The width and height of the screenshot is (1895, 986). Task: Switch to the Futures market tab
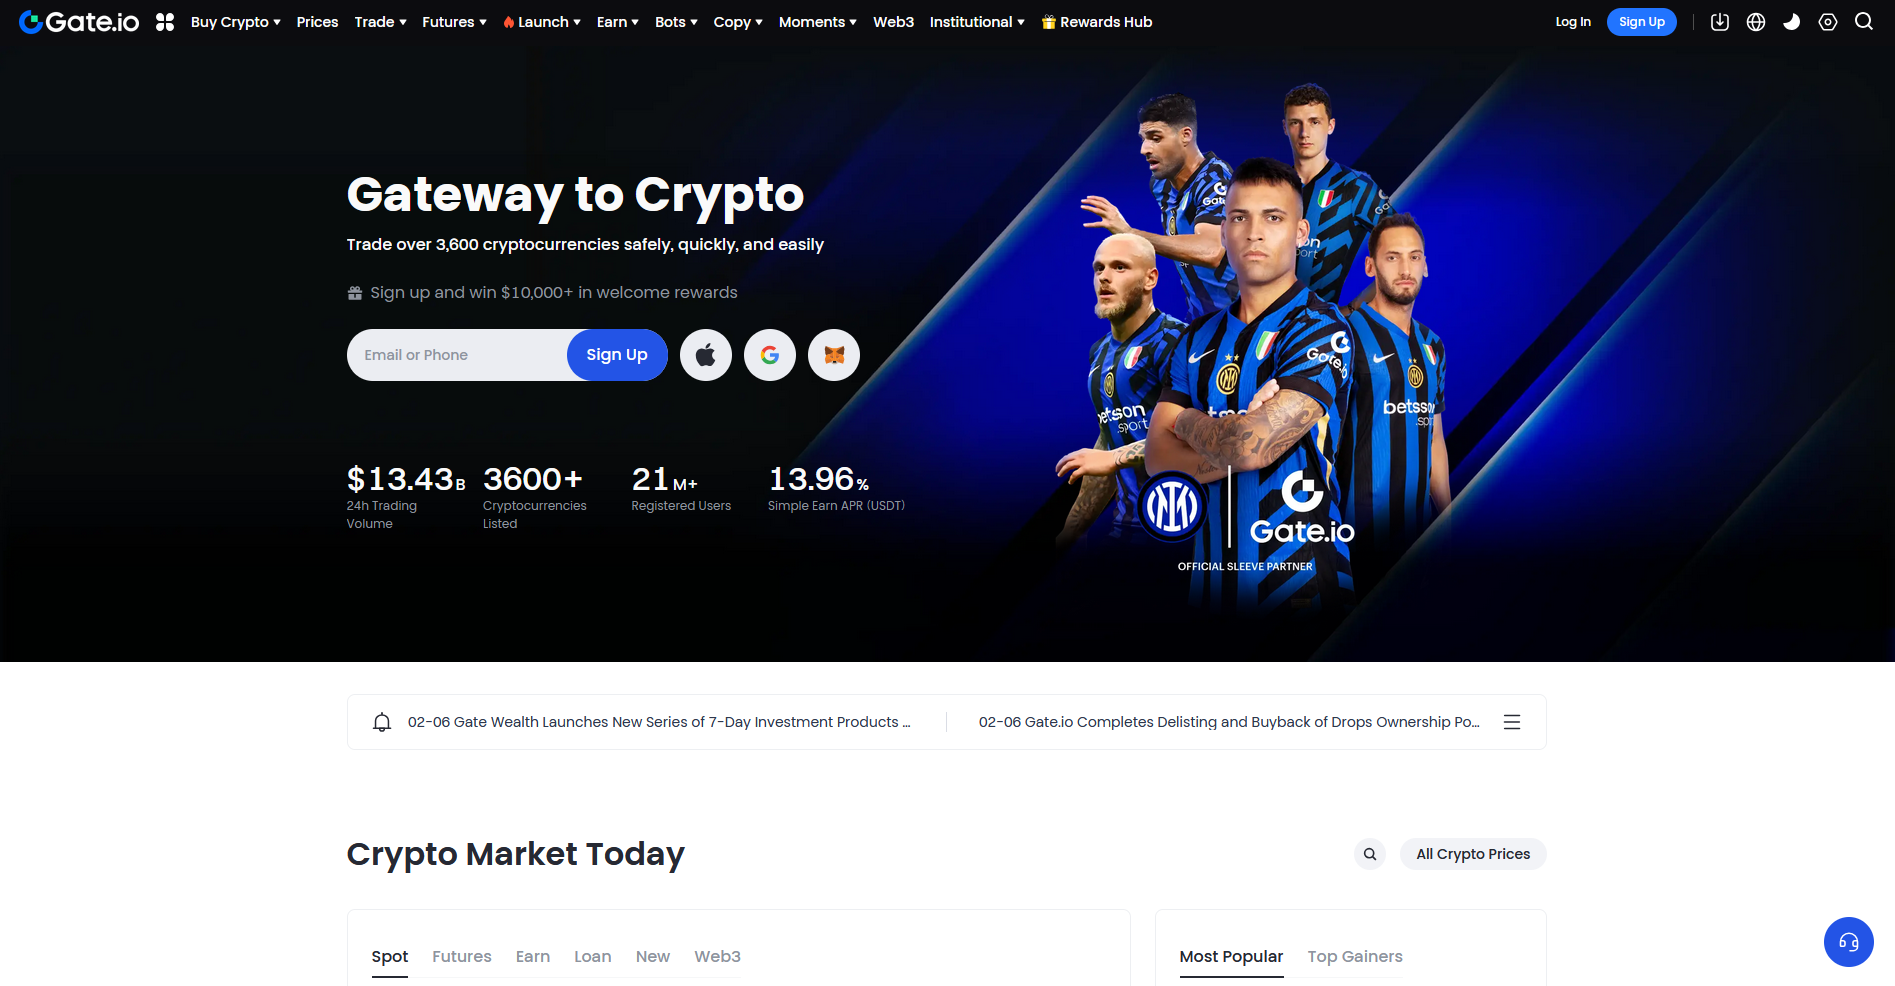[x=462, y=956]
